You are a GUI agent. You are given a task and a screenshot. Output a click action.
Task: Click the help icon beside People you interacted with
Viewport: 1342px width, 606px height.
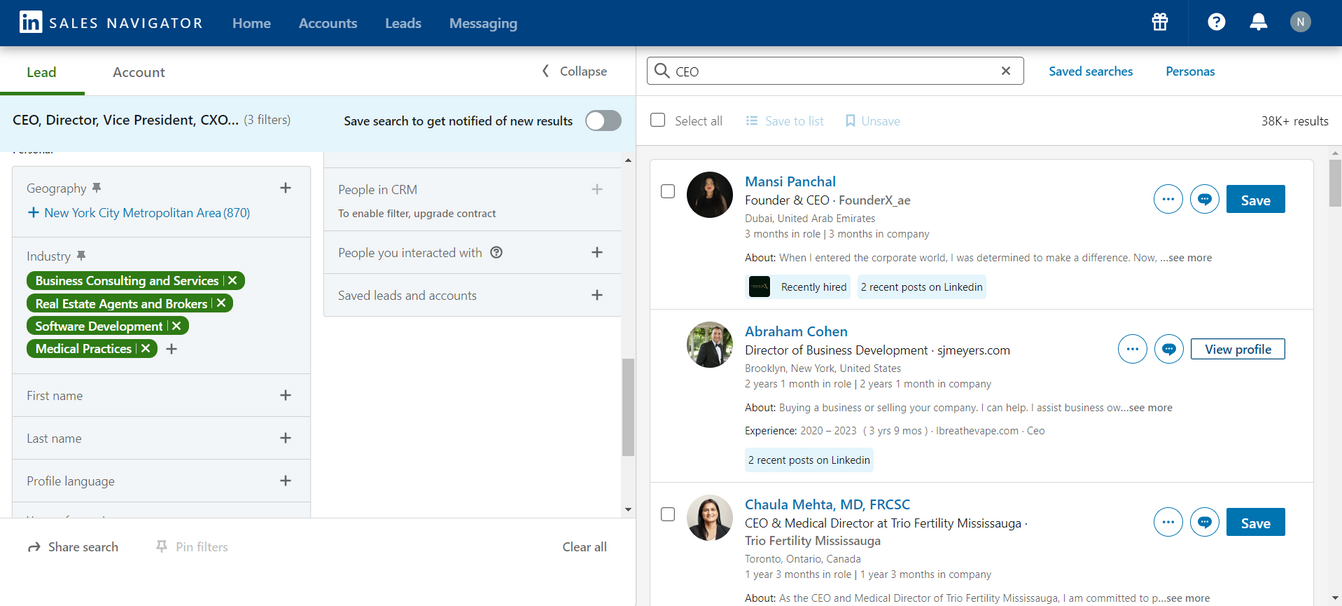[496, 253]
